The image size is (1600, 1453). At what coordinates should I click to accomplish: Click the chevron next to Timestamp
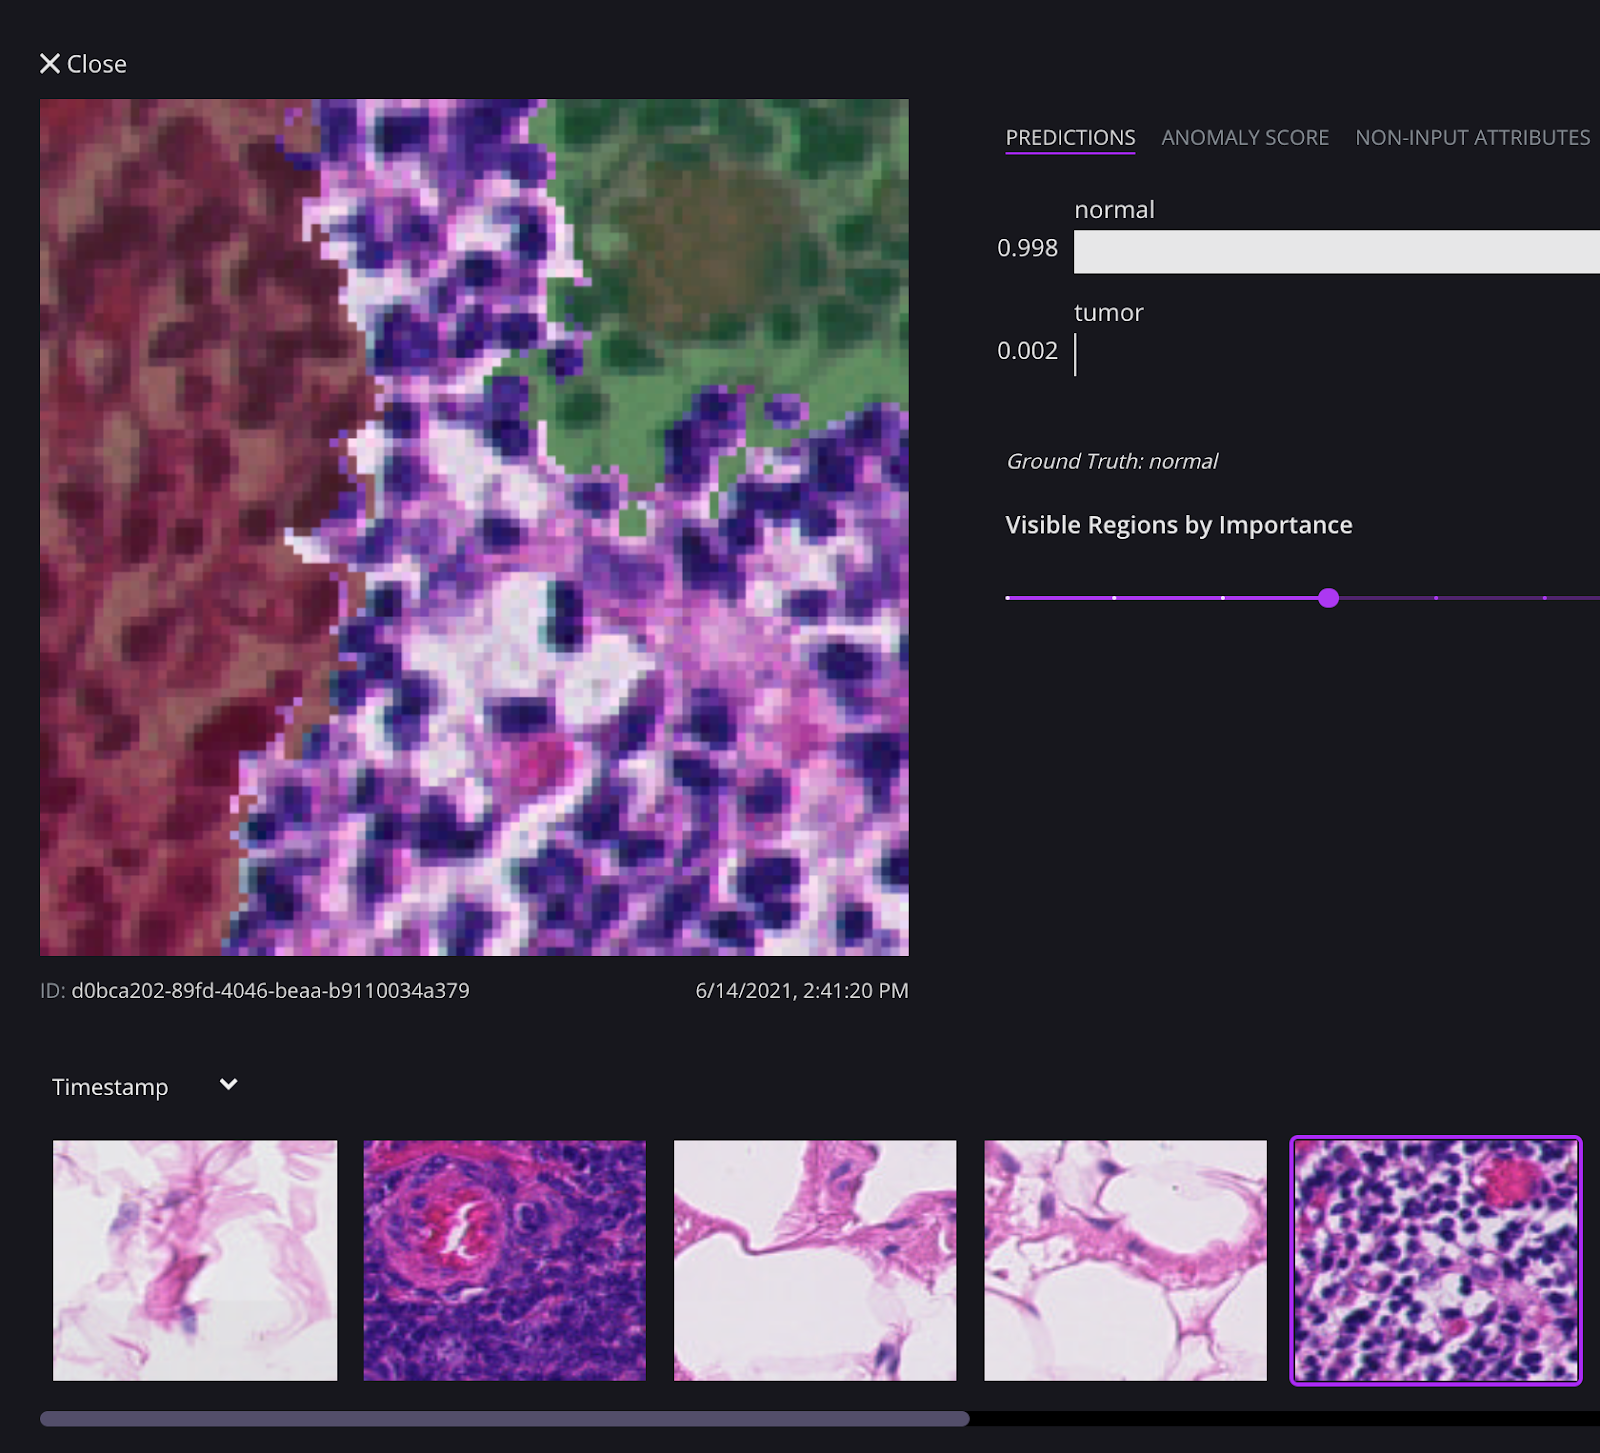(x=229, y=1085)
